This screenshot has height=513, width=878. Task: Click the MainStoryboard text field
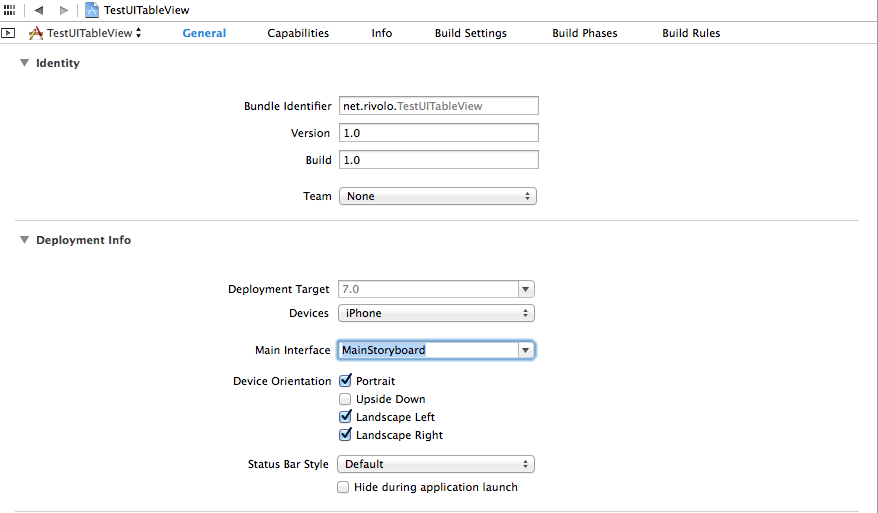[x=428, y=350]
